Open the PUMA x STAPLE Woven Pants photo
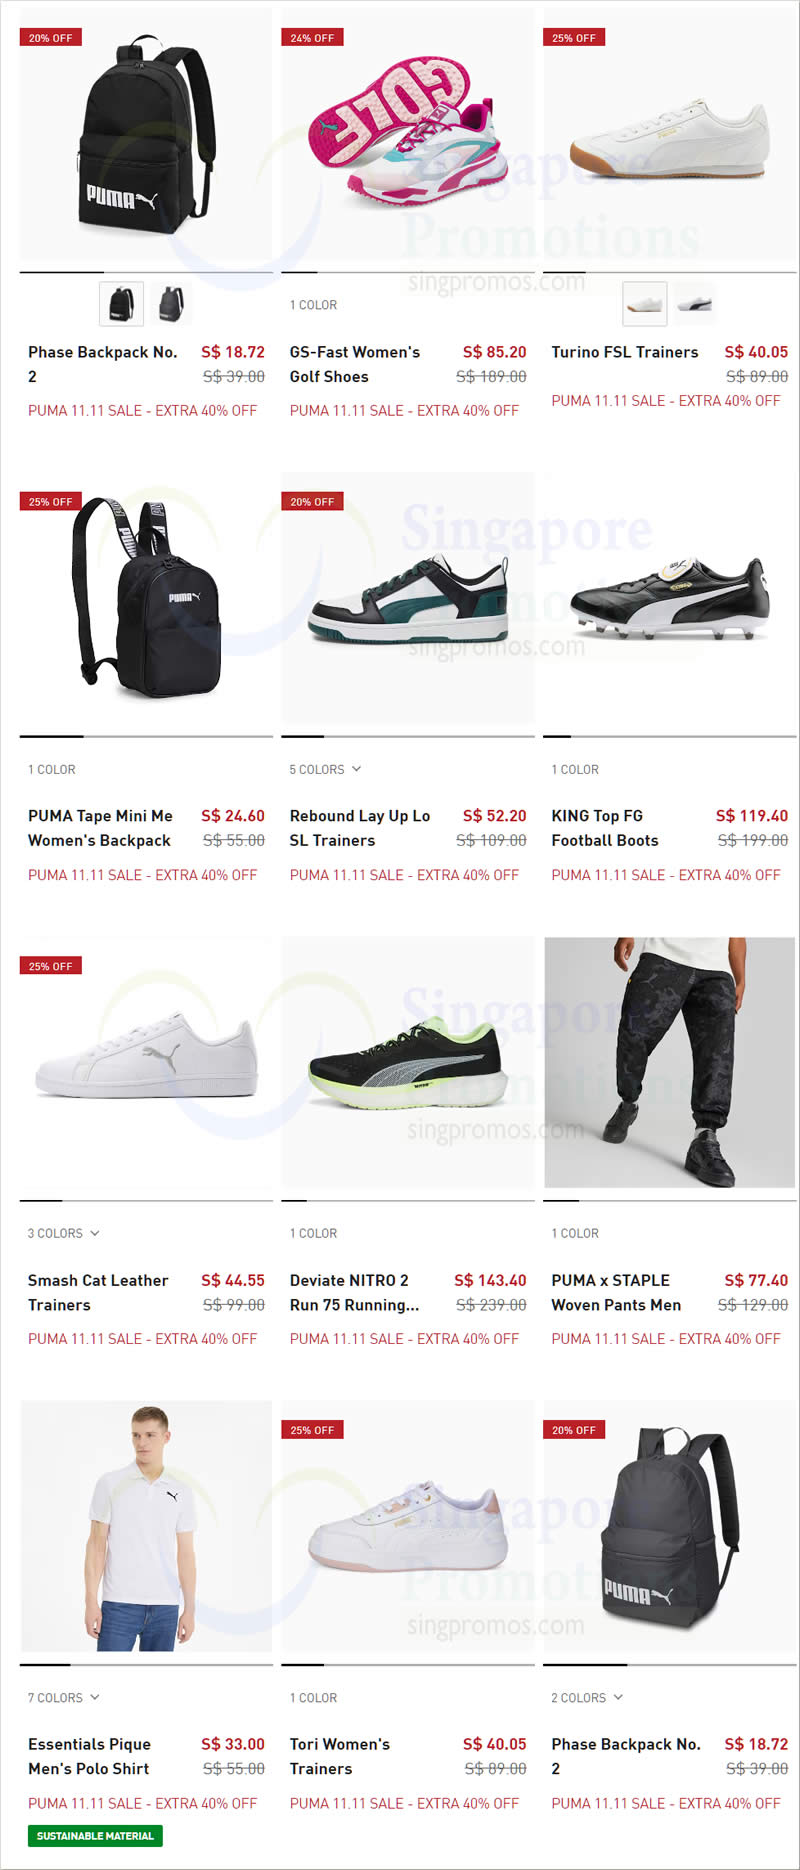800x1870 pixels. tap(669, 1062)
